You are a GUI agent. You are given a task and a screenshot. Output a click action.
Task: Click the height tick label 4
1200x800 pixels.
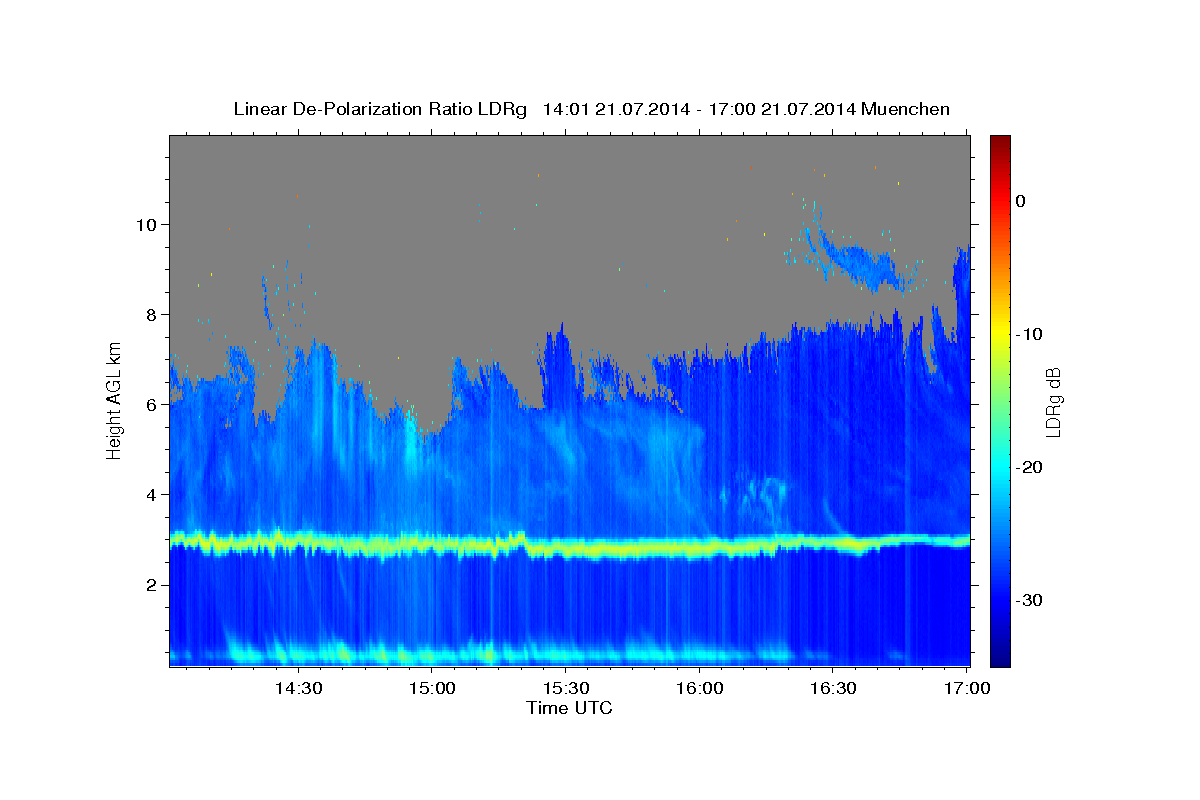coord(151,495)
